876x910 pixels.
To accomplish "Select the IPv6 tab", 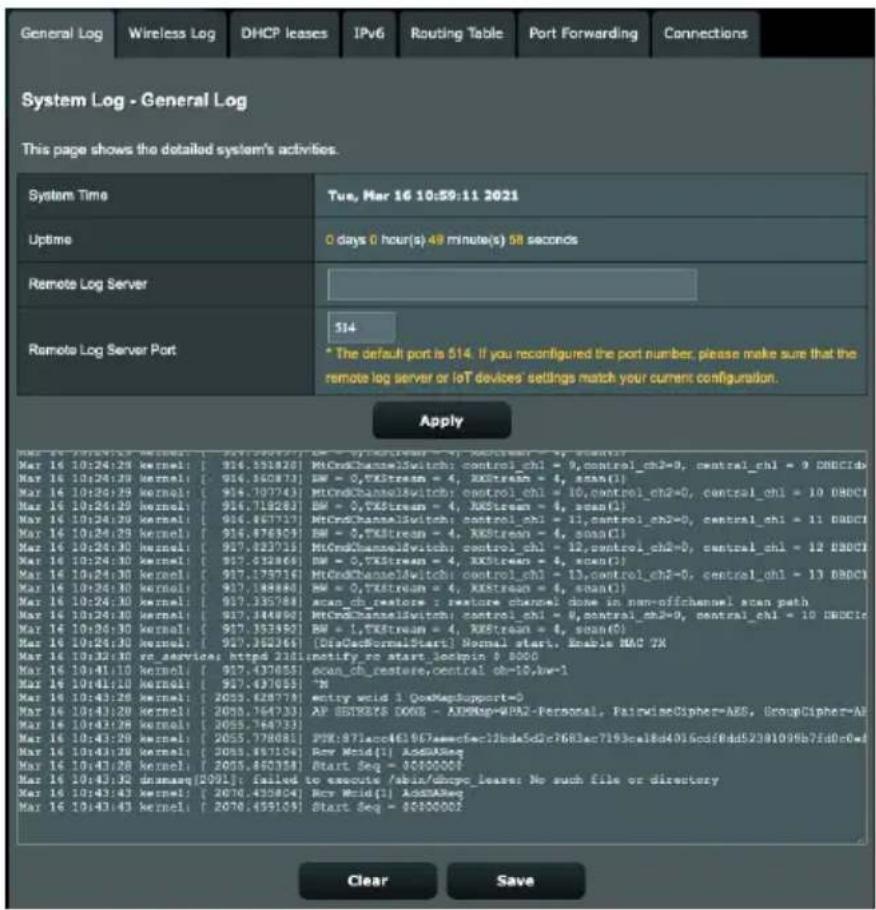I will point(369,34).
